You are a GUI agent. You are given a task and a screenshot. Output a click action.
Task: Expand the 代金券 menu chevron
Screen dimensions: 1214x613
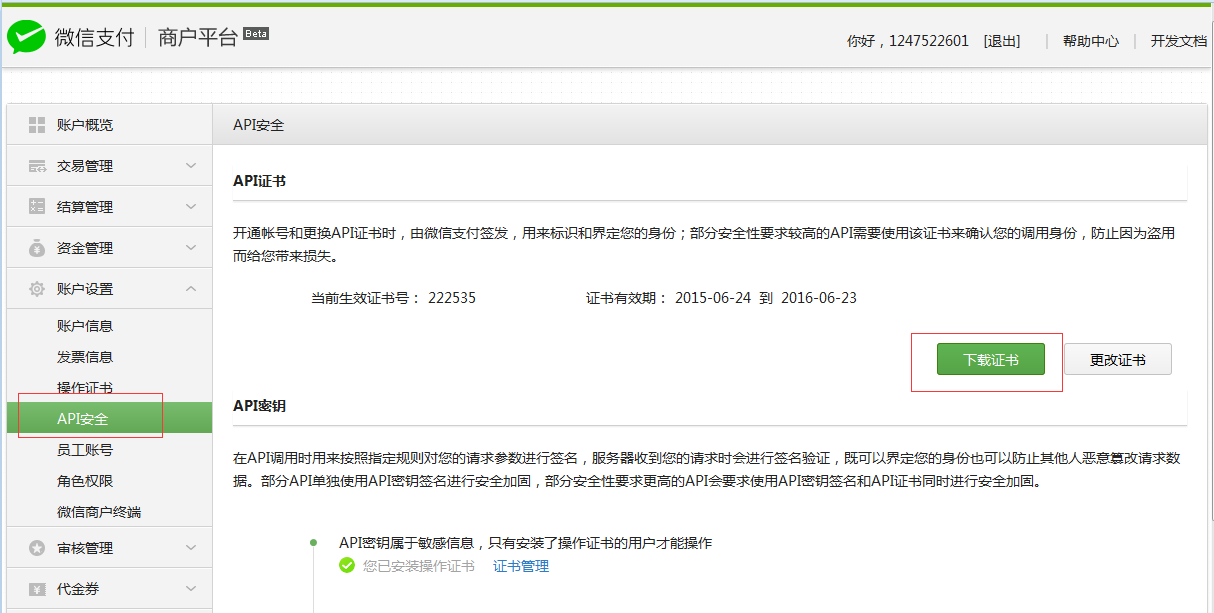(191, 589)
